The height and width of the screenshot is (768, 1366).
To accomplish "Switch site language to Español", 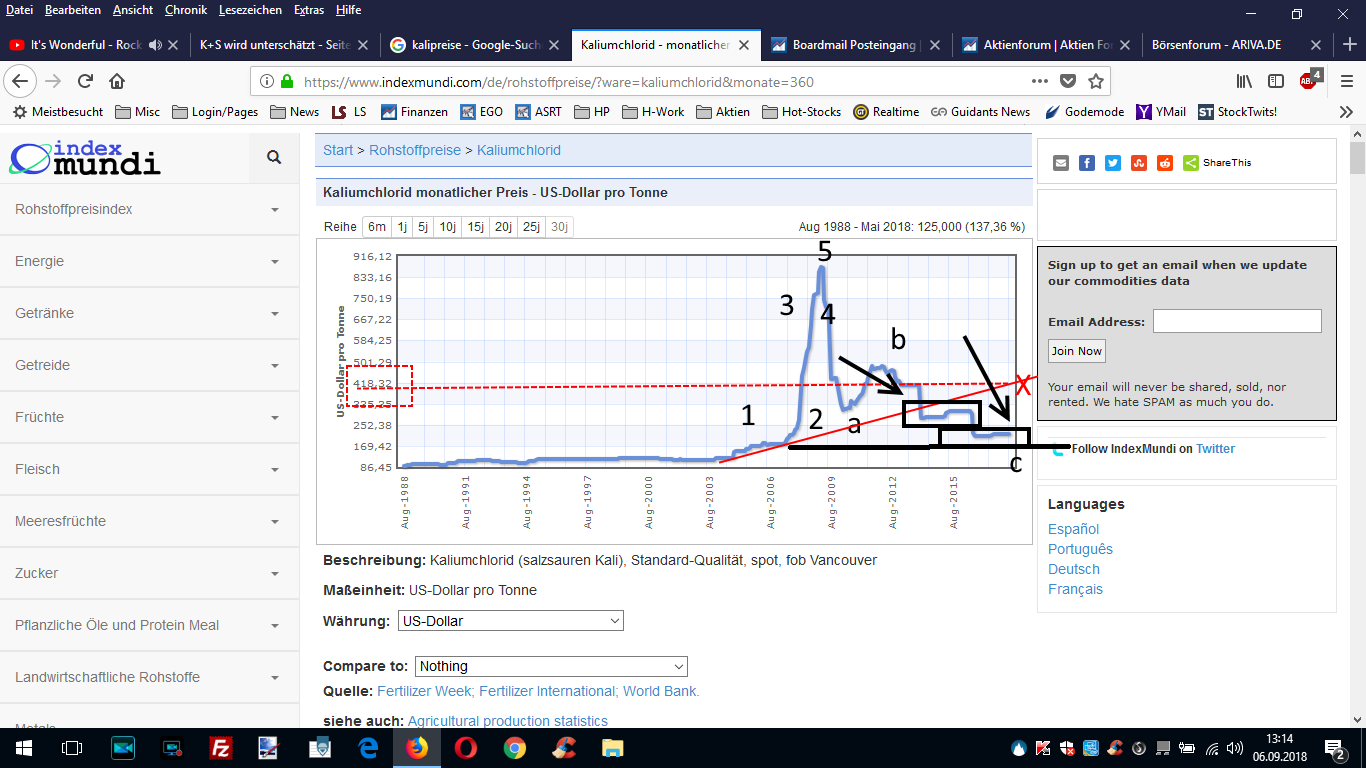I will pyautogui.click(x=1073, y=529).
